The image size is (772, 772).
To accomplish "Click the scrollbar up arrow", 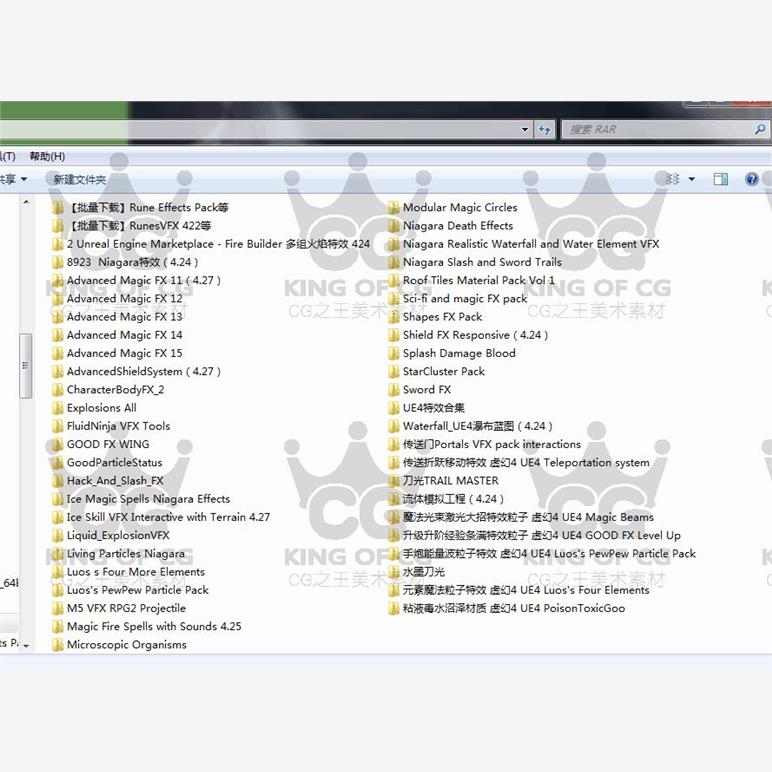I will pyautogui.click(x=26, y=202).
